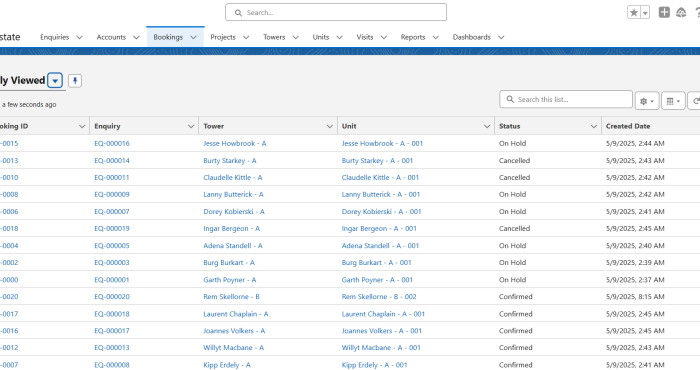
Task: Sort by the Unit column header
Action: pos(349,126)
